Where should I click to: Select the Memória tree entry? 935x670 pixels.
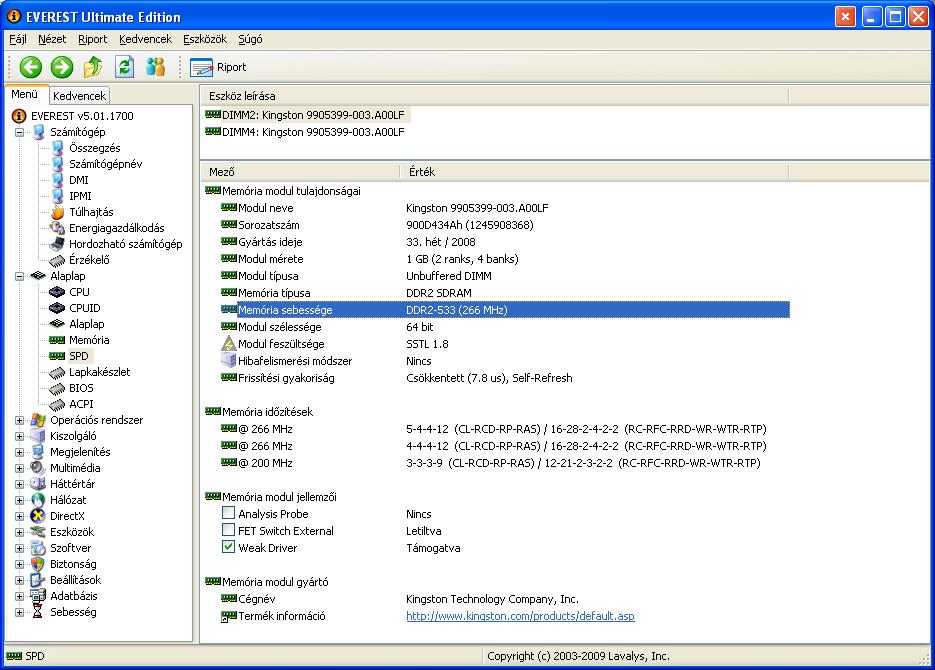pyautogui.click(x=89, y=340)
